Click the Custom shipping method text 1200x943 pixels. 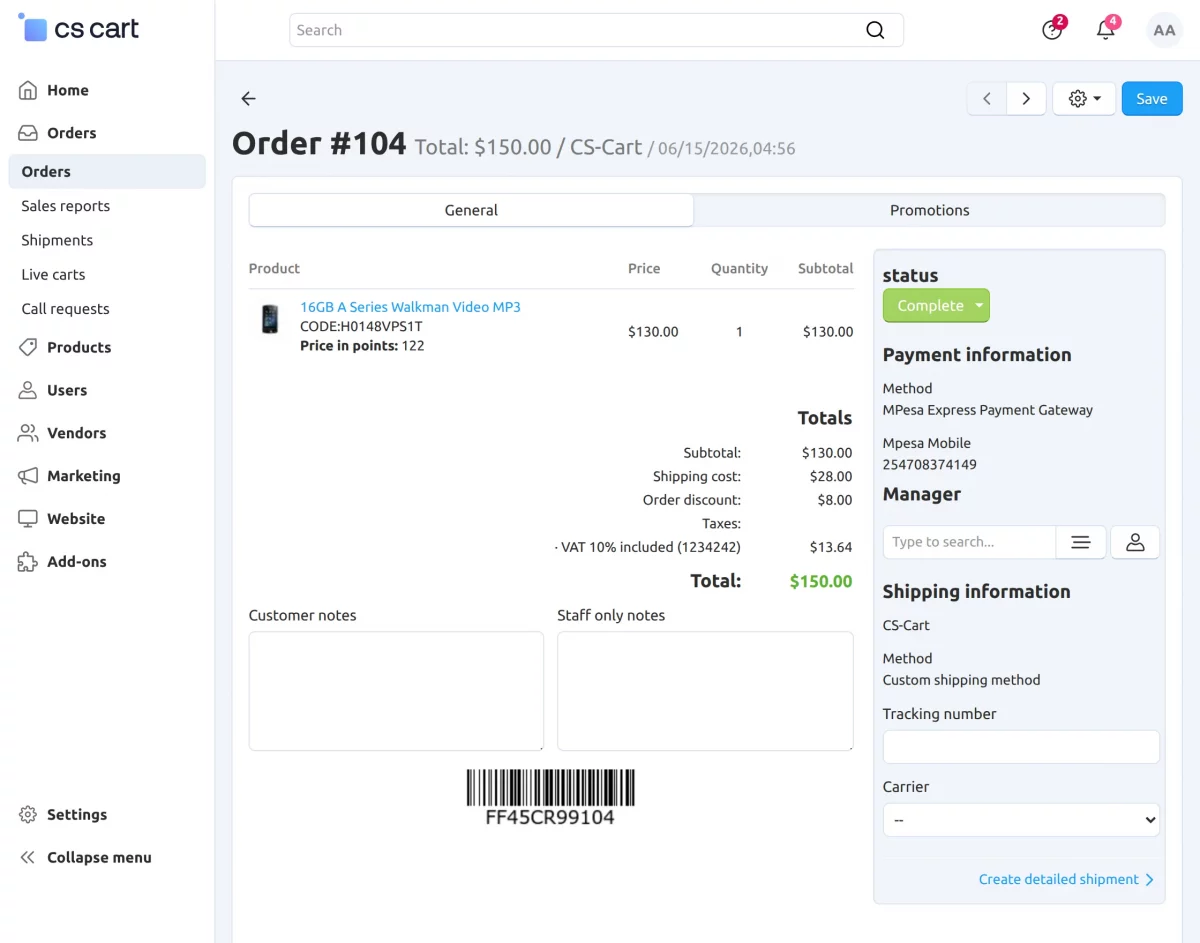[962, 680]
